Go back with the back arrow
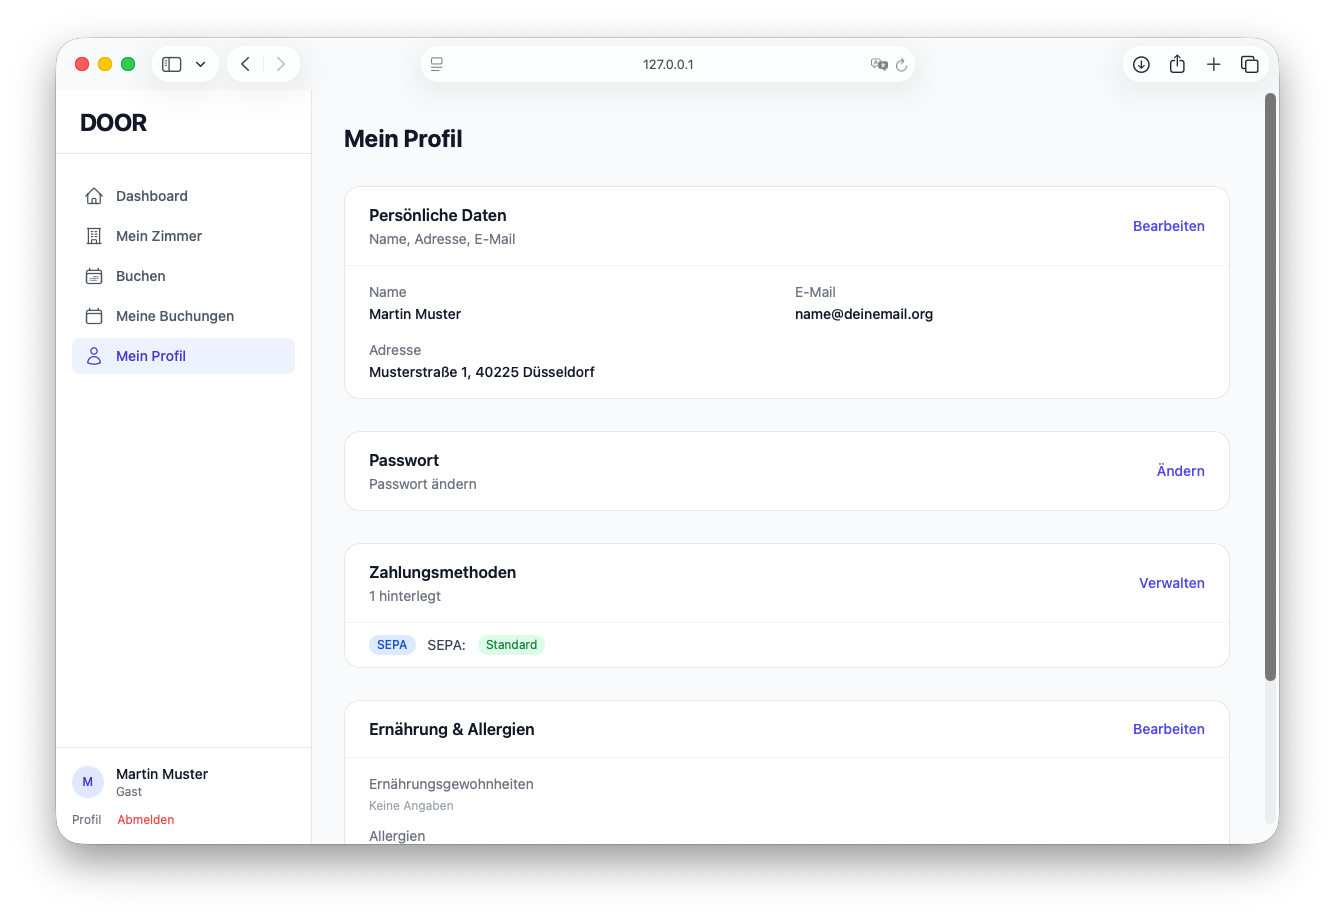This screenshot has width=1335, height=918. coord(245,64)
